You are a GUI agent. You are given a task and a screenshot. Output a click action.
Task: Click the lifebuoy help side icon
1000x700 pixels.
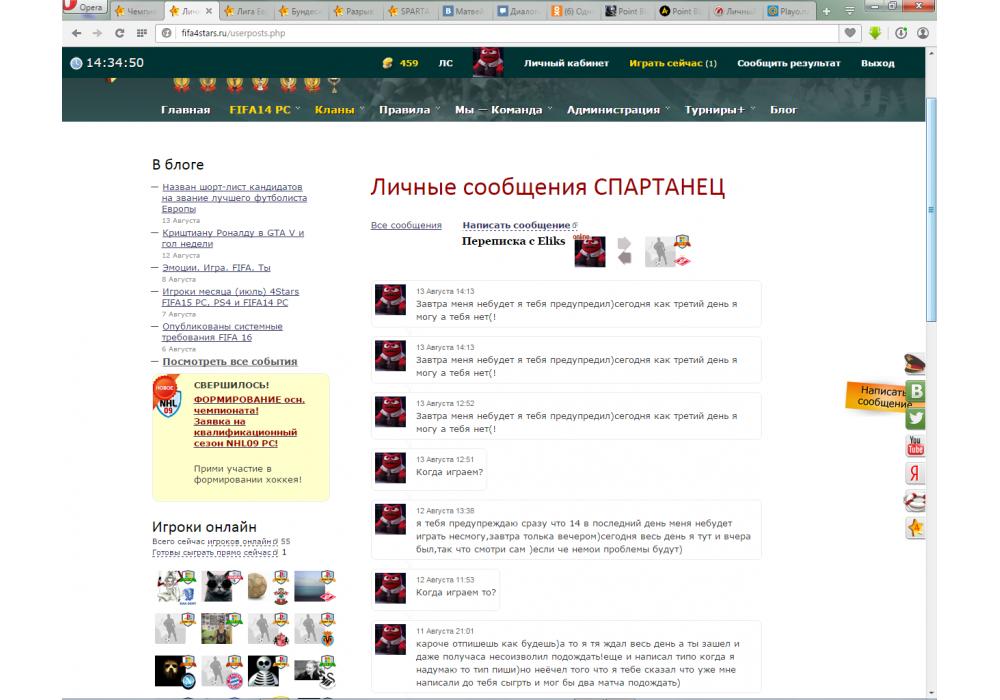click(915, 500)
